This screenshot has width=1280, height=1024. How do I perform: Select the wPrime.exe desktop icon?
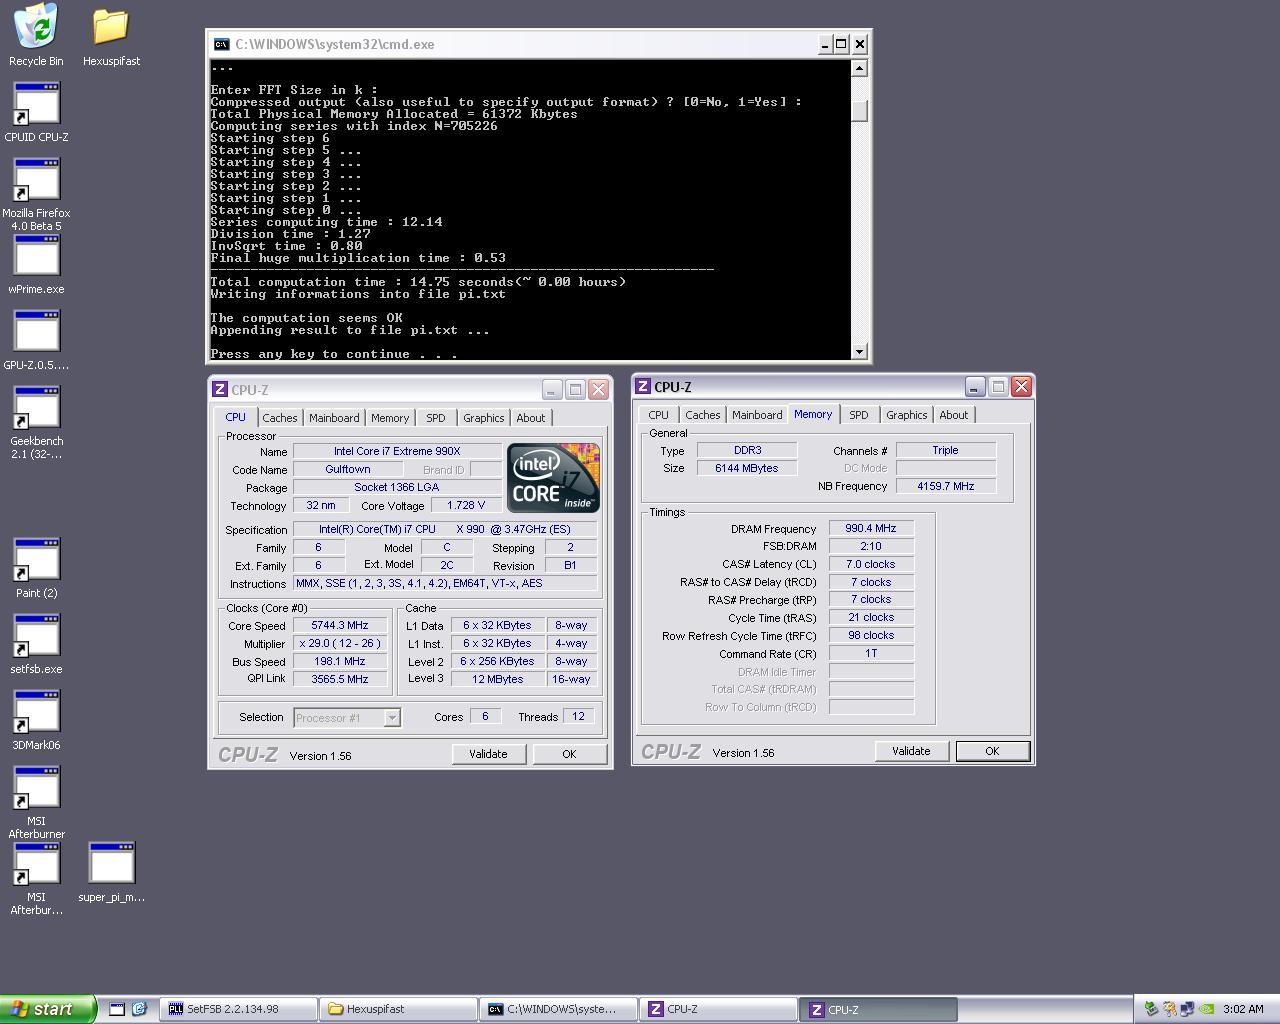pos(37,255)
